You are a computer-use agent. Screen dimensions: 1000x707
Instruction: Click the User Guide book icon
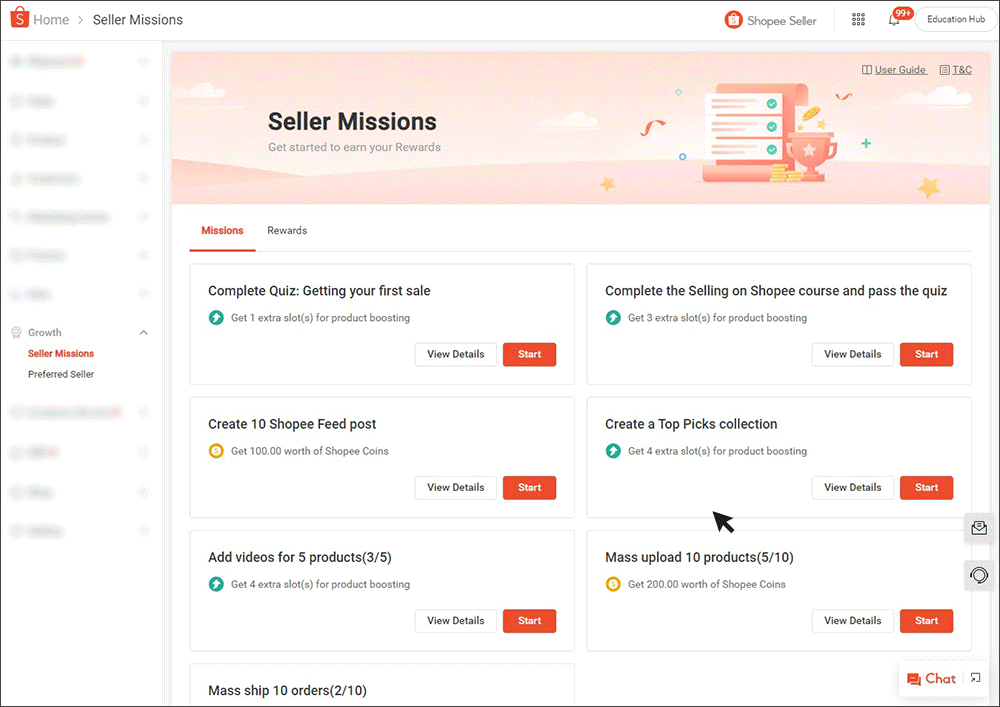(867, 69)
